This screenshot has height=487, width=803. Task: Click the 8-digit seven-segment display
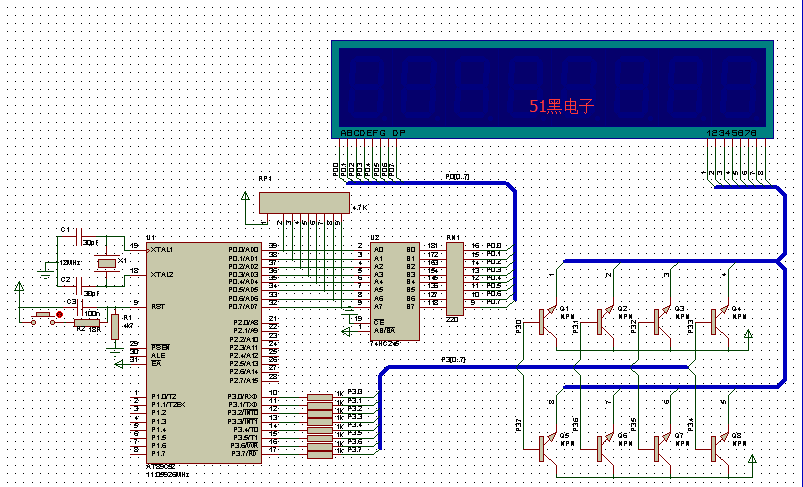tap(552, 90)
